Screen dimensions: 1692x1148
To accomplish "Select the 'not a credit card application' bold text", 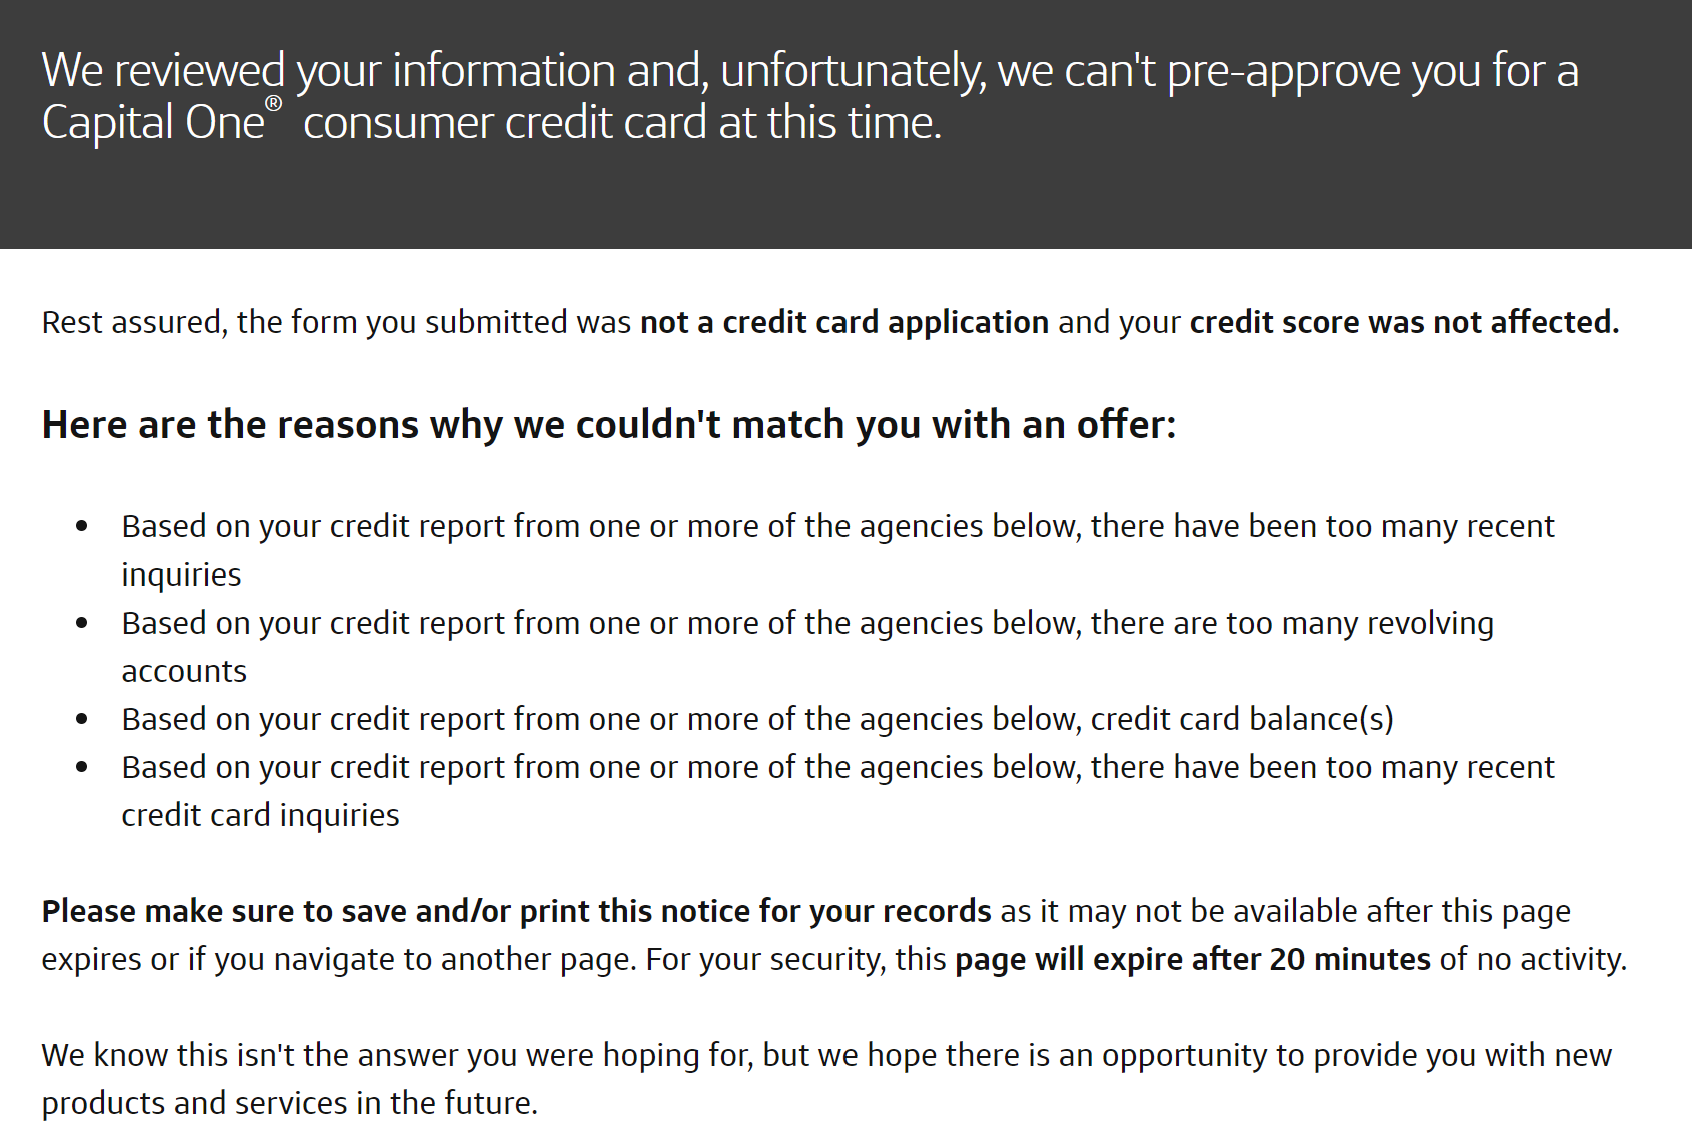I will point(844,322).
